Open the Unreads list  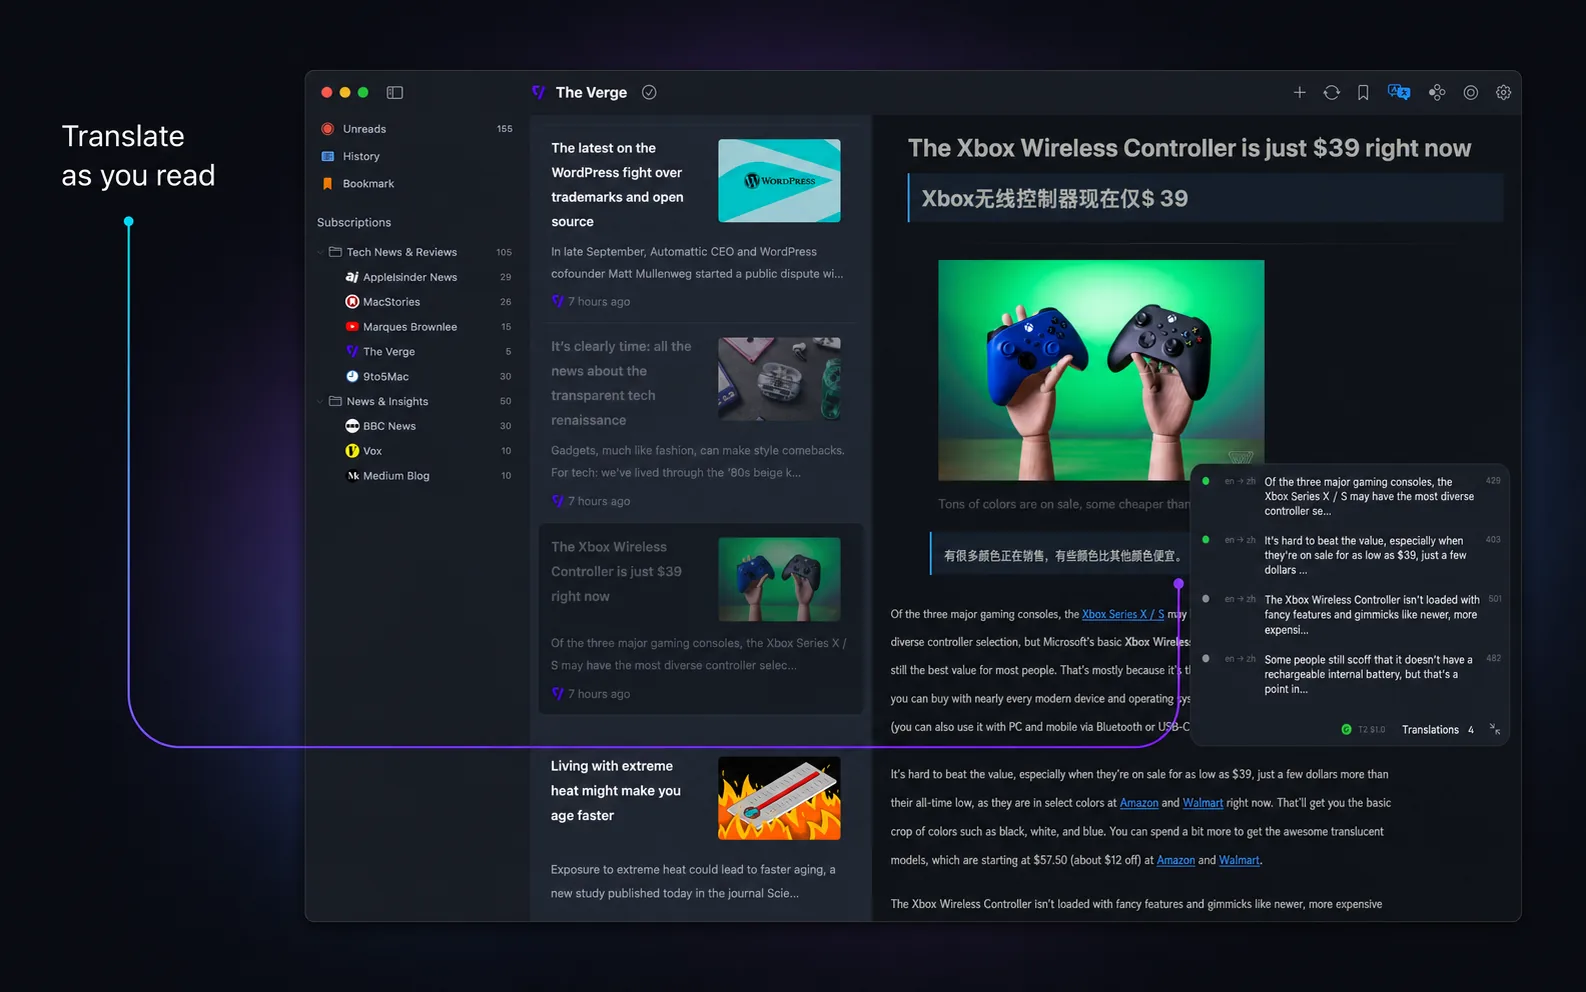(416, 129)
